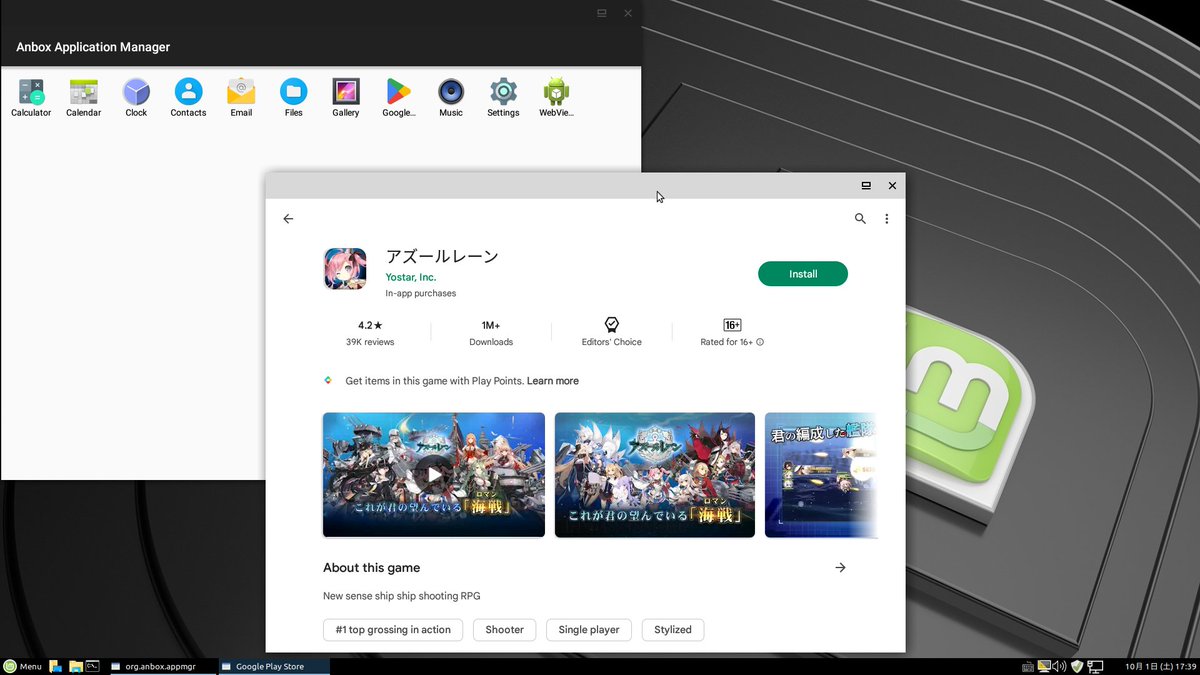Go back with the Play Store arrow
This screenshot has width=1200, height=675.
pyautogui.click(x=288, y=219)
